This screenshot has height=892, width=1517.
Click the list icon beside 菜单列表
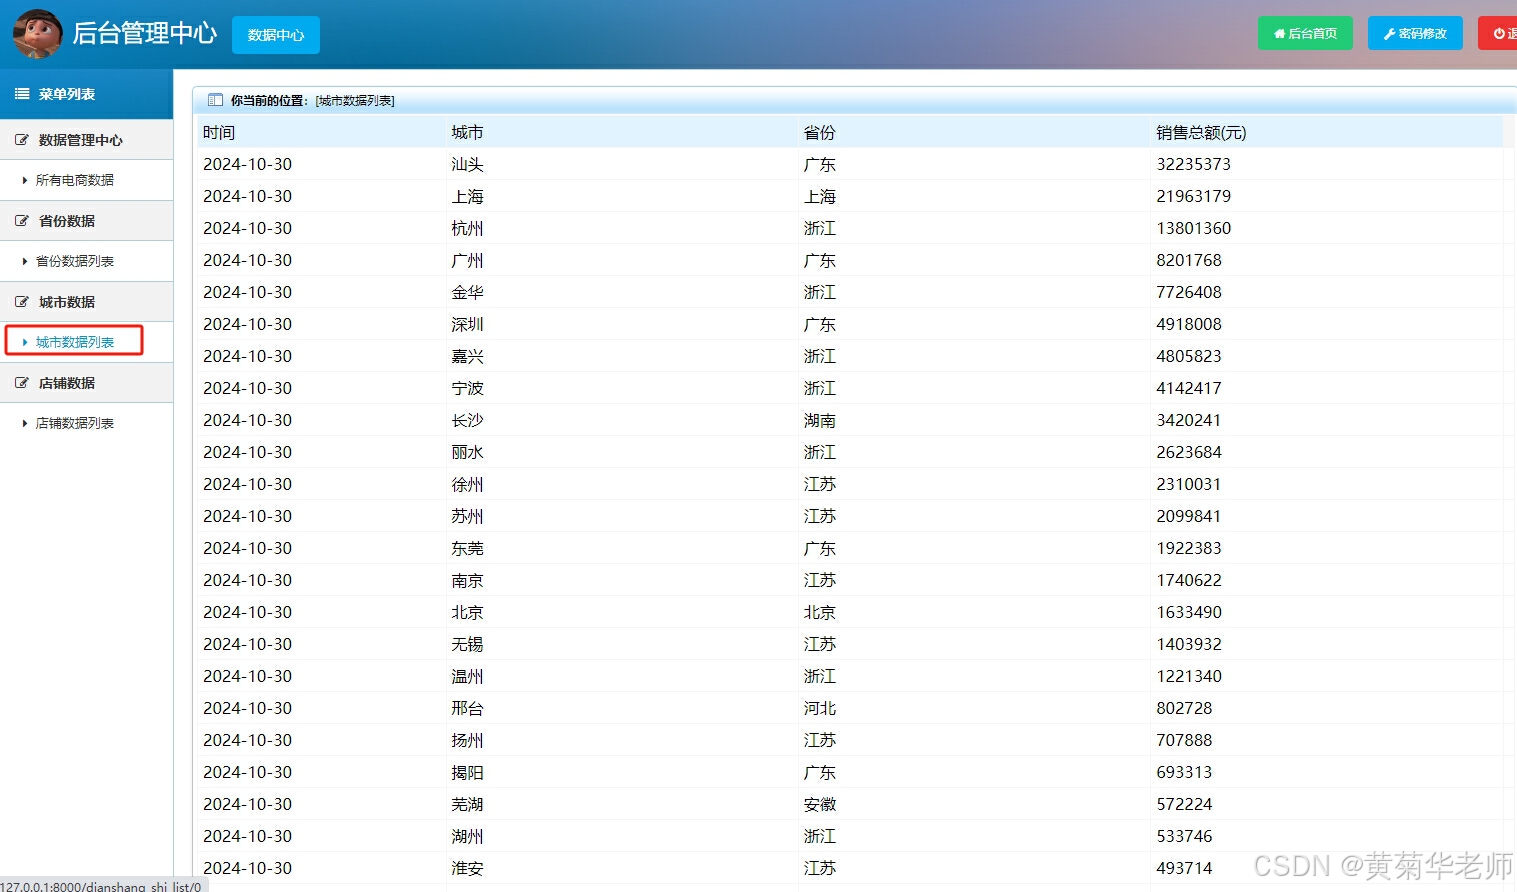point(22,94)
